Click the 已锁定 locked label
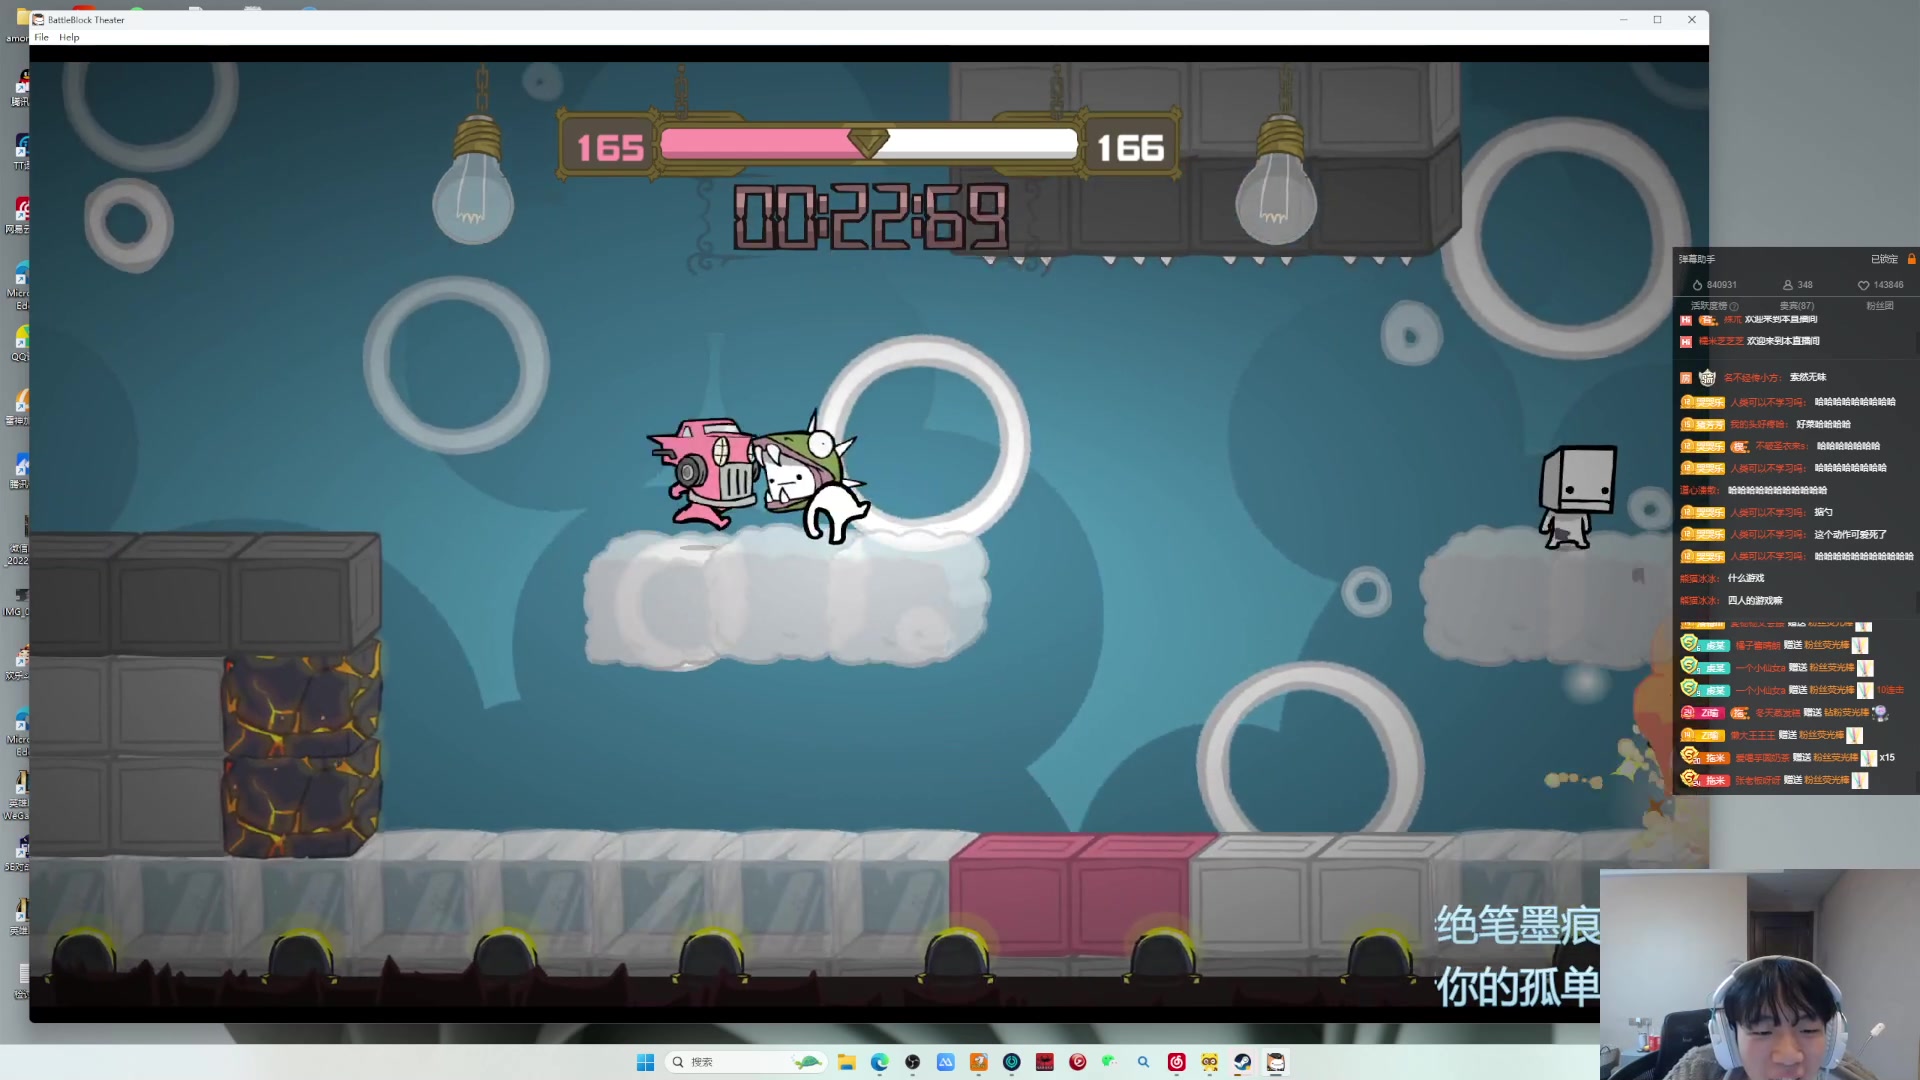Viewport: 1920px width, 1080px height. pos(1884,259)
